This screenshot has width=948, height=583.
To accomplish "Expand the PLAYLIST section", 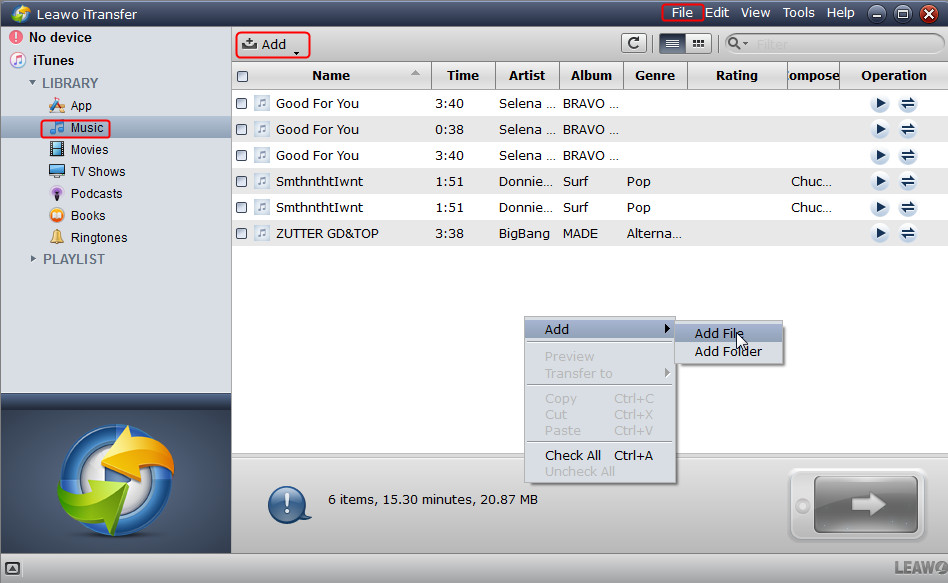I will point(33,259).
